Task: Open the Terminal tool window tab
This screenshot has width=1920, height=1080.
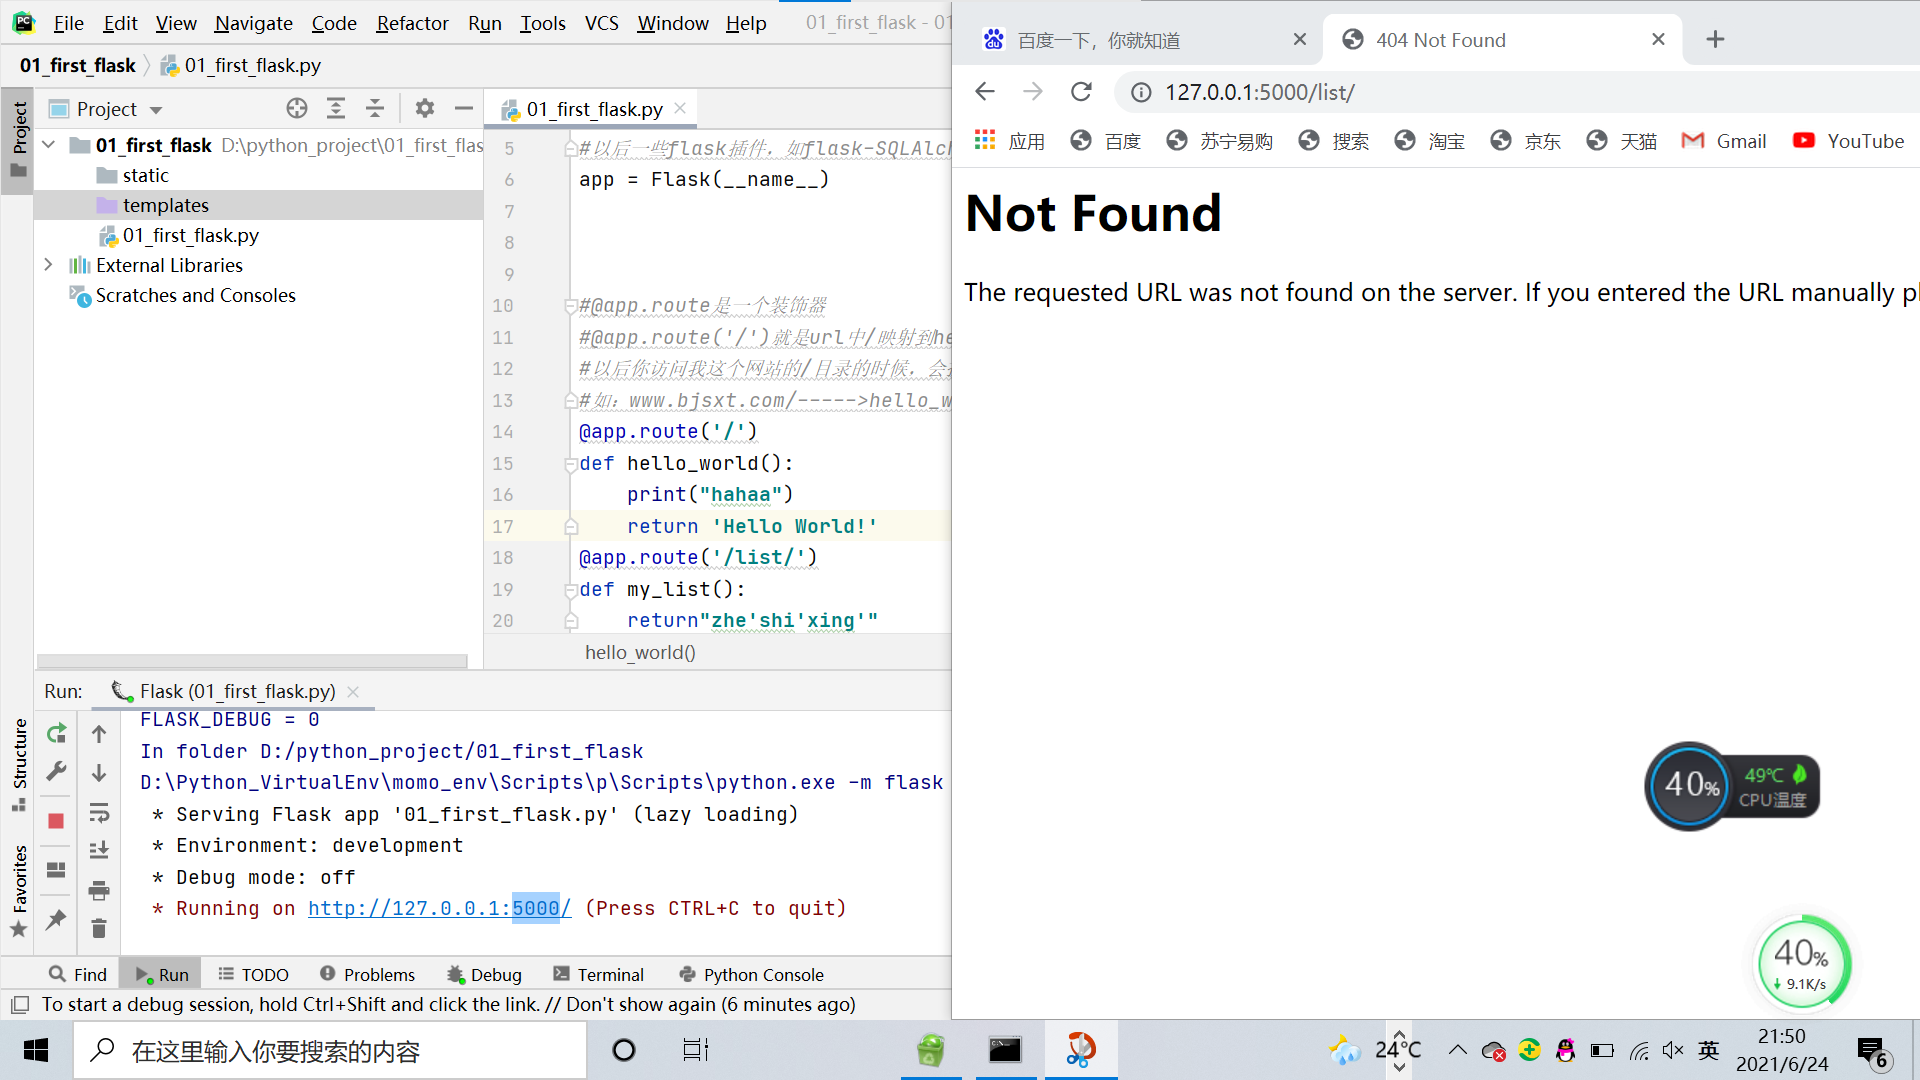Action: click(x=598, y=974)
